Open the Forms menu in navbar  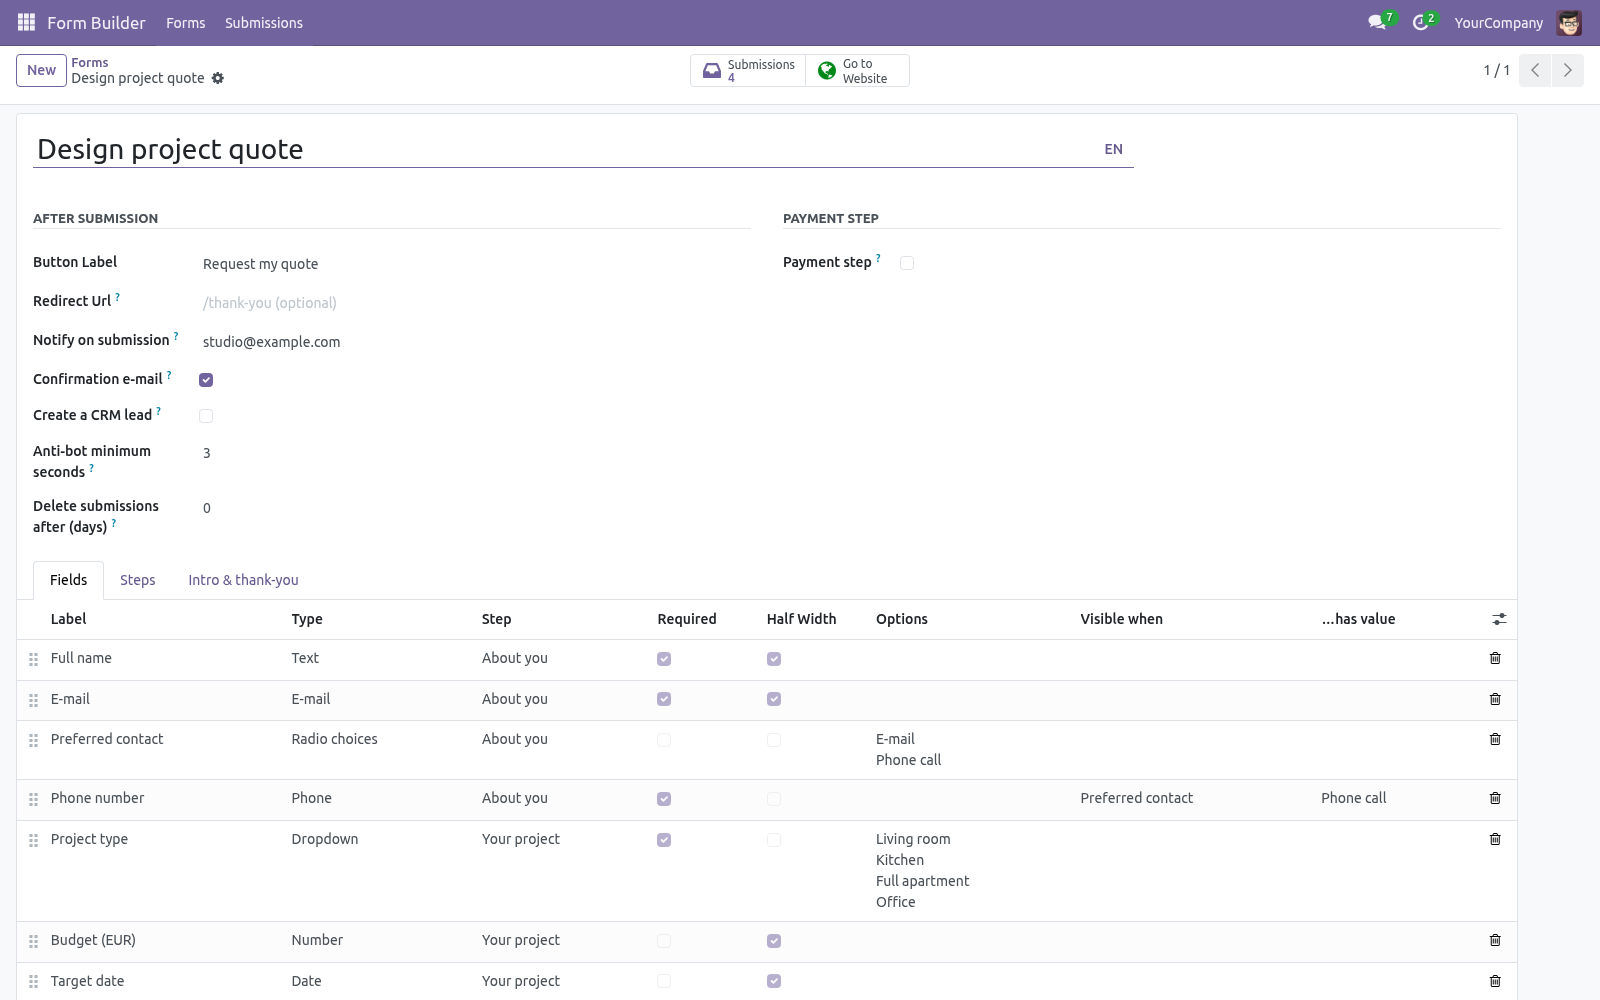click(x=186, y=22)
